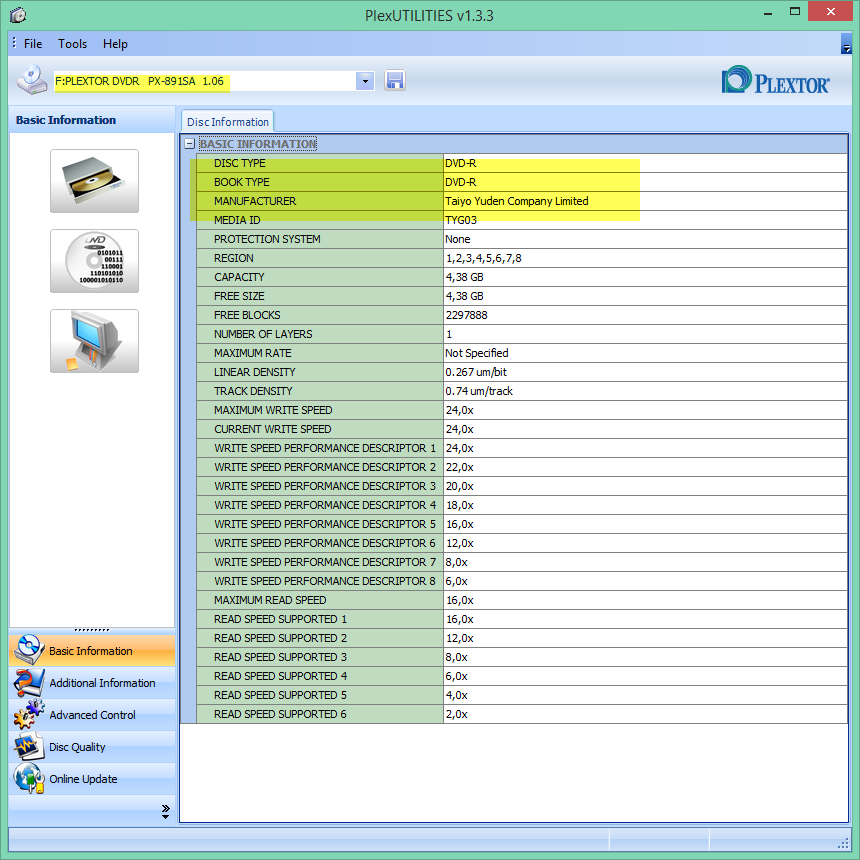Click the Online Update globe icon

pyautogui.click(x=29, y=778)
